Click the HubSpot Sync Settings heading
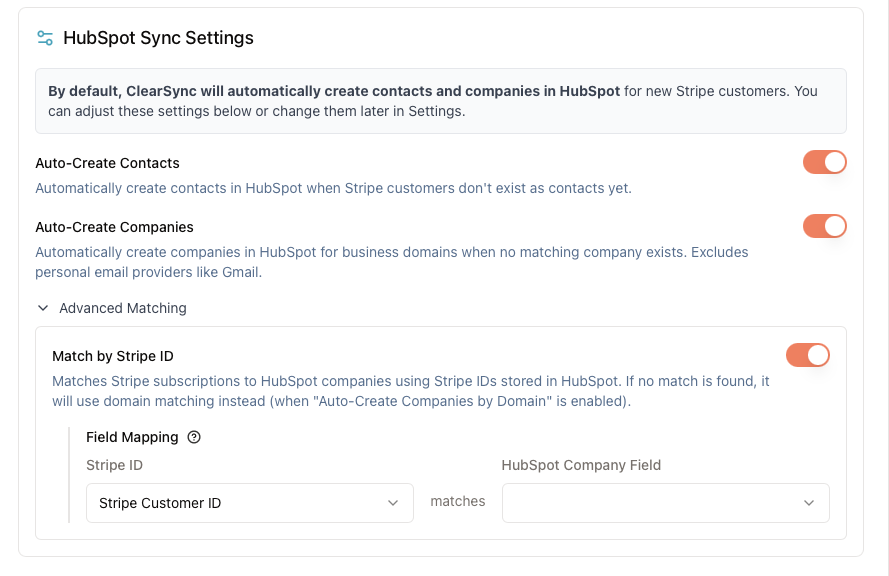This screenshot has width=889, height=576. (158, 38)
